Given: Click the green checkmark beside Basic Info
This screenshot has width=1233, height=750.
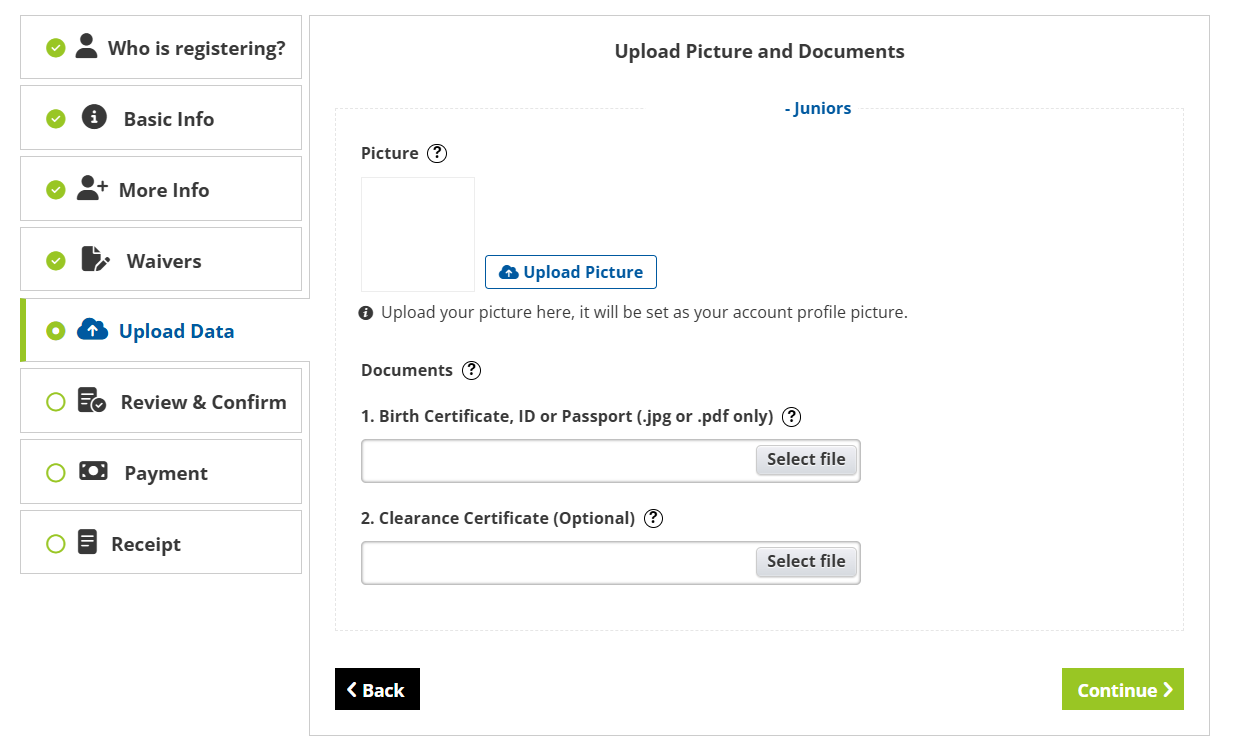Looking at the screenshot, I should click(x=56, y=119).
